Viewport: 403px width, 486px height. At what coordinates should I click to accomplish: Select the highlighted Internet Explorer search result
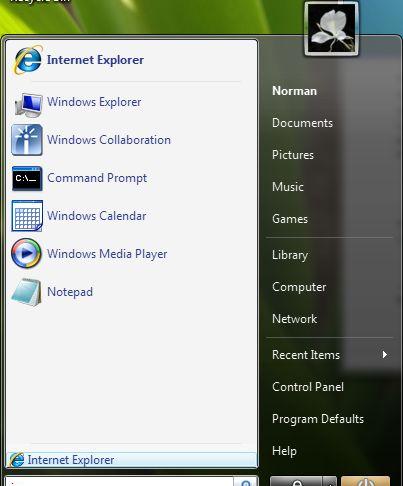[x=132, y=460]
